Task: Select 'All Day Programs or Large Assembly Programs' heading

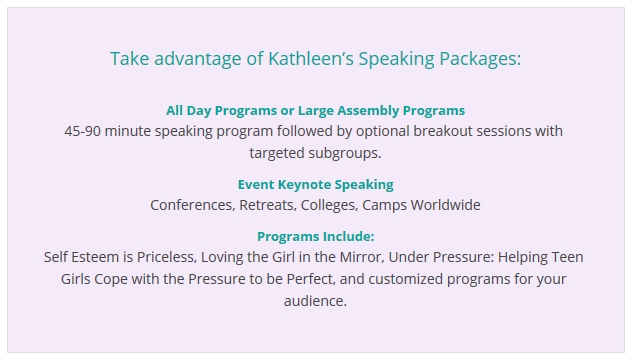Action: [x=316, y=111]
